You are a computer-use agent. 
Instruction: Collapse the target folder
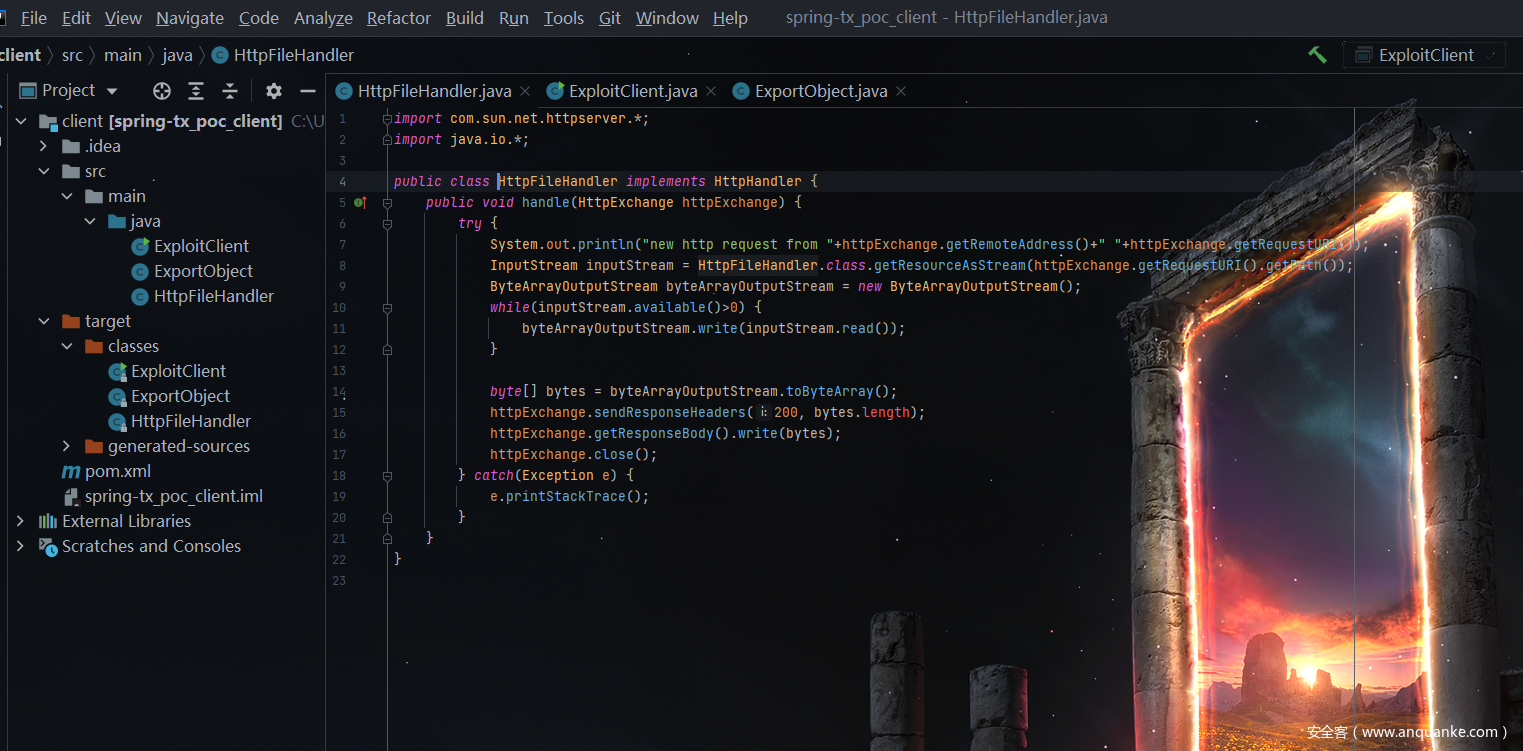43,321
